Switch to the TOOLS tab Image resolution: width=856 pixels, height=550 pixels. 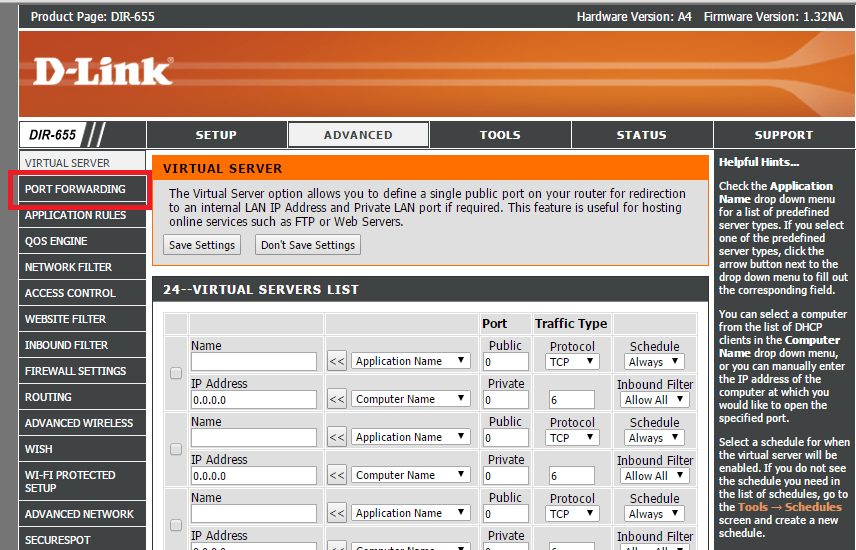[x=500, y=135]
